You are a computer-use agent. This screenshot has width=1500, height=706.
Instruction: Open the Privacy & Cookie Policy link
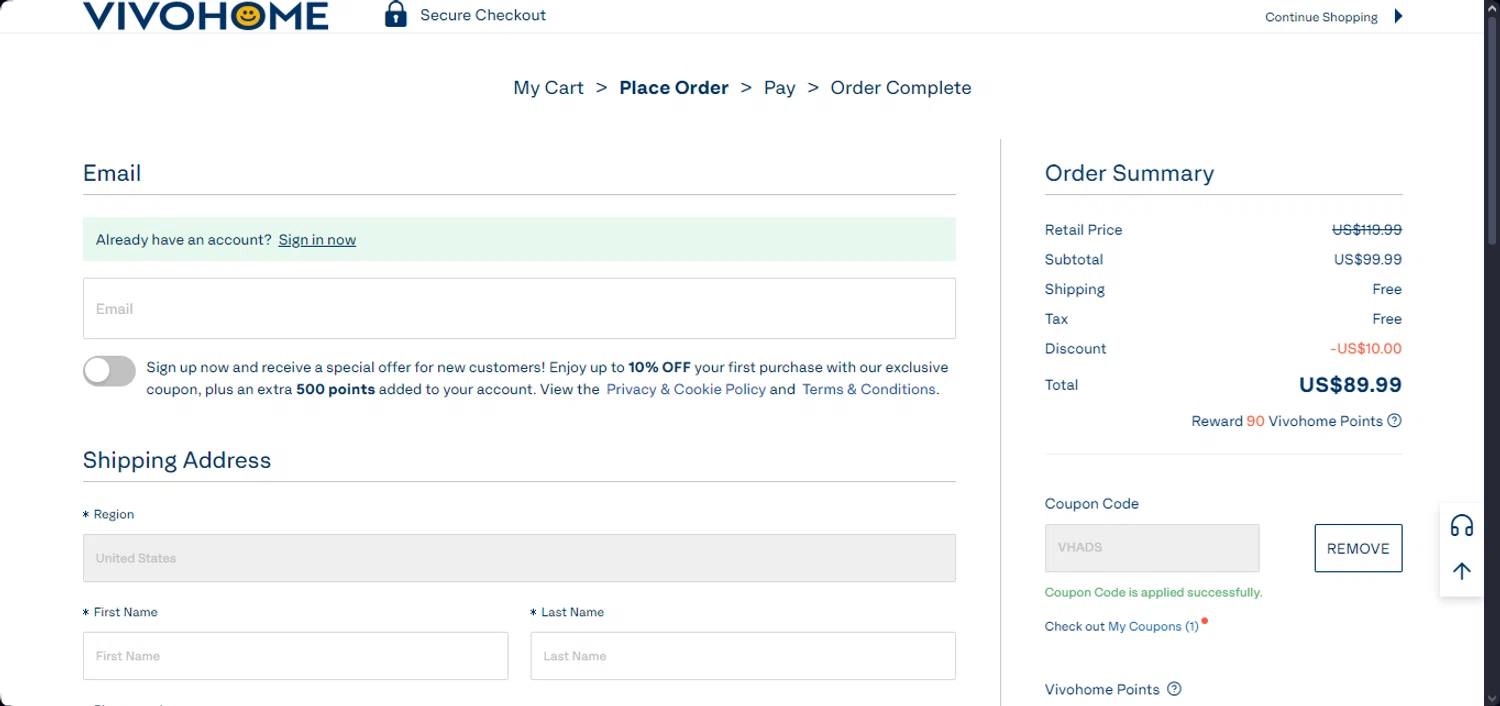click(x=686, y=389)
